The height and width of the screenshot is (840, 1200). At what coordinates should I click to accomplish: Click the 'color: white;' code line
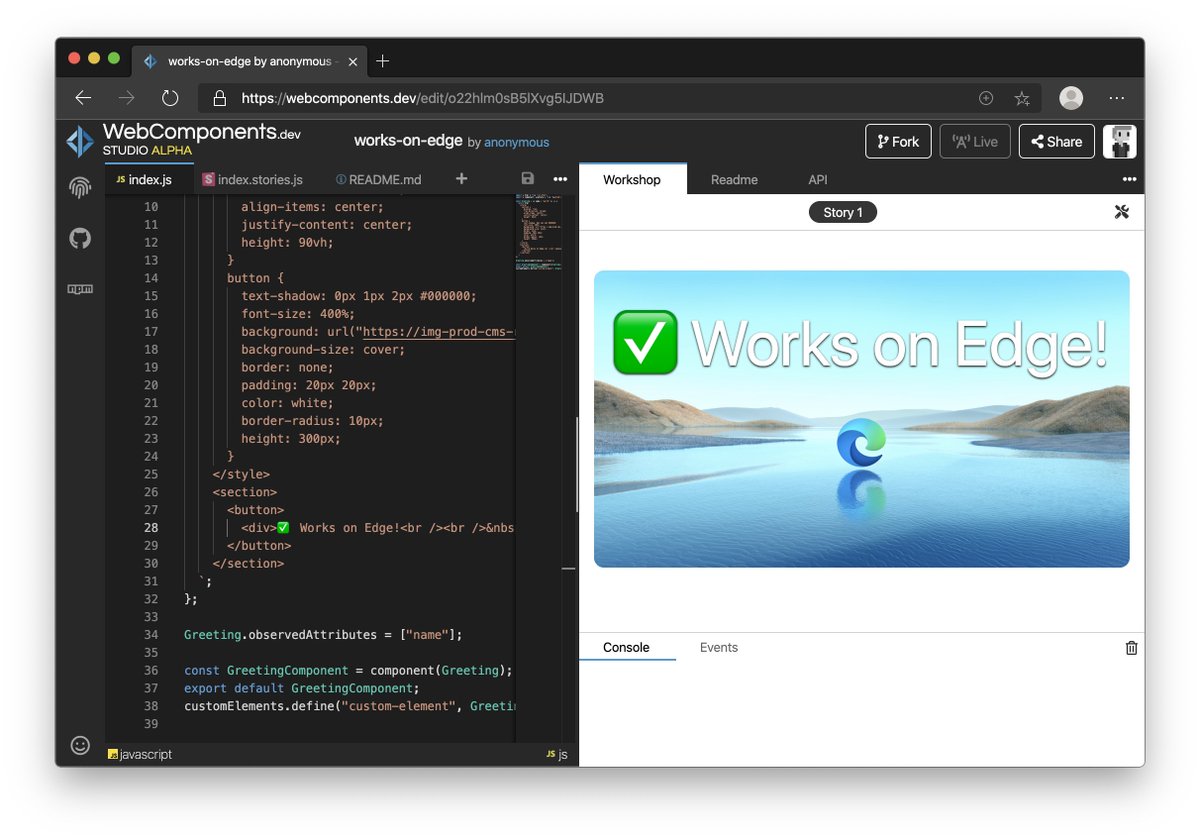click(287, 402)
